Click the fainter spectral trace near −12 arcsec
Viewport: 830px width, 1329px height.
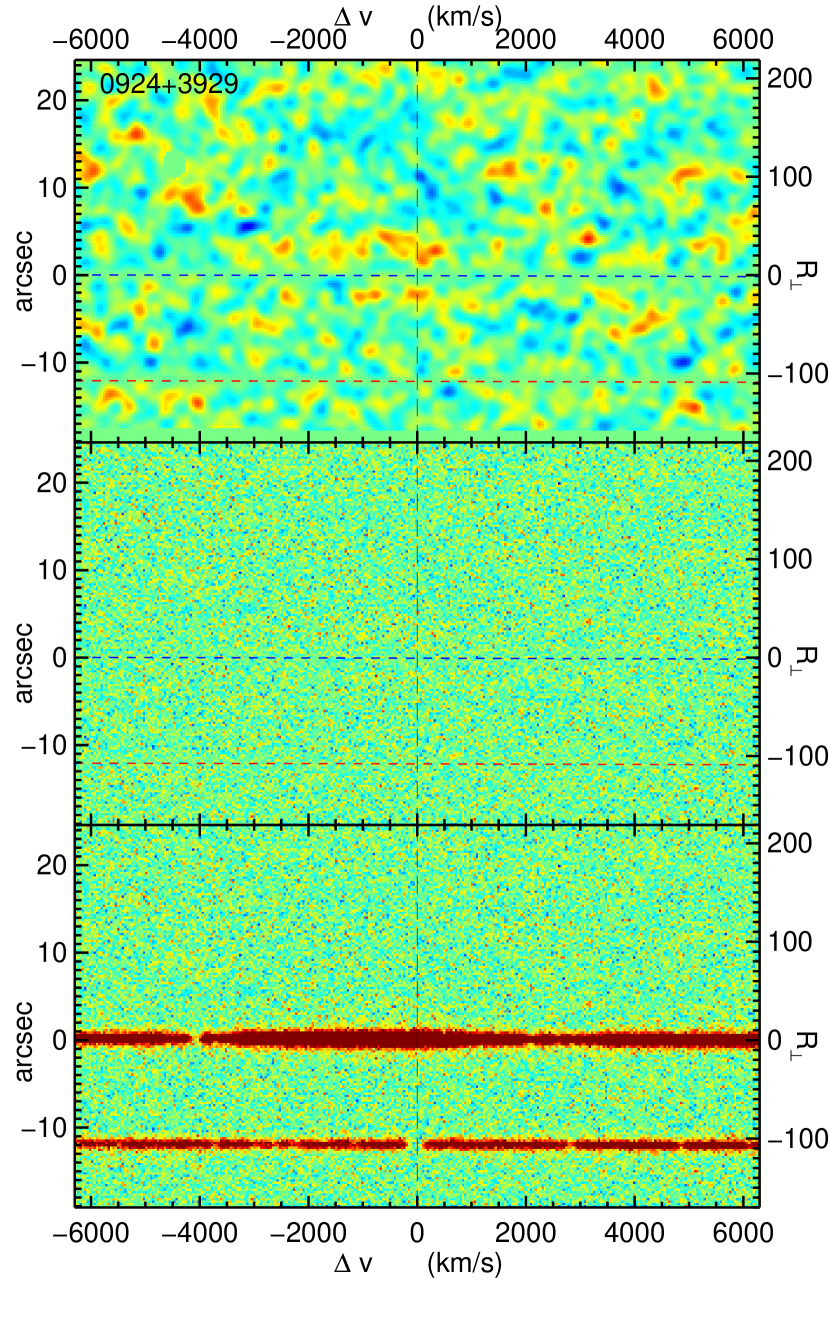click(417, 1143)
